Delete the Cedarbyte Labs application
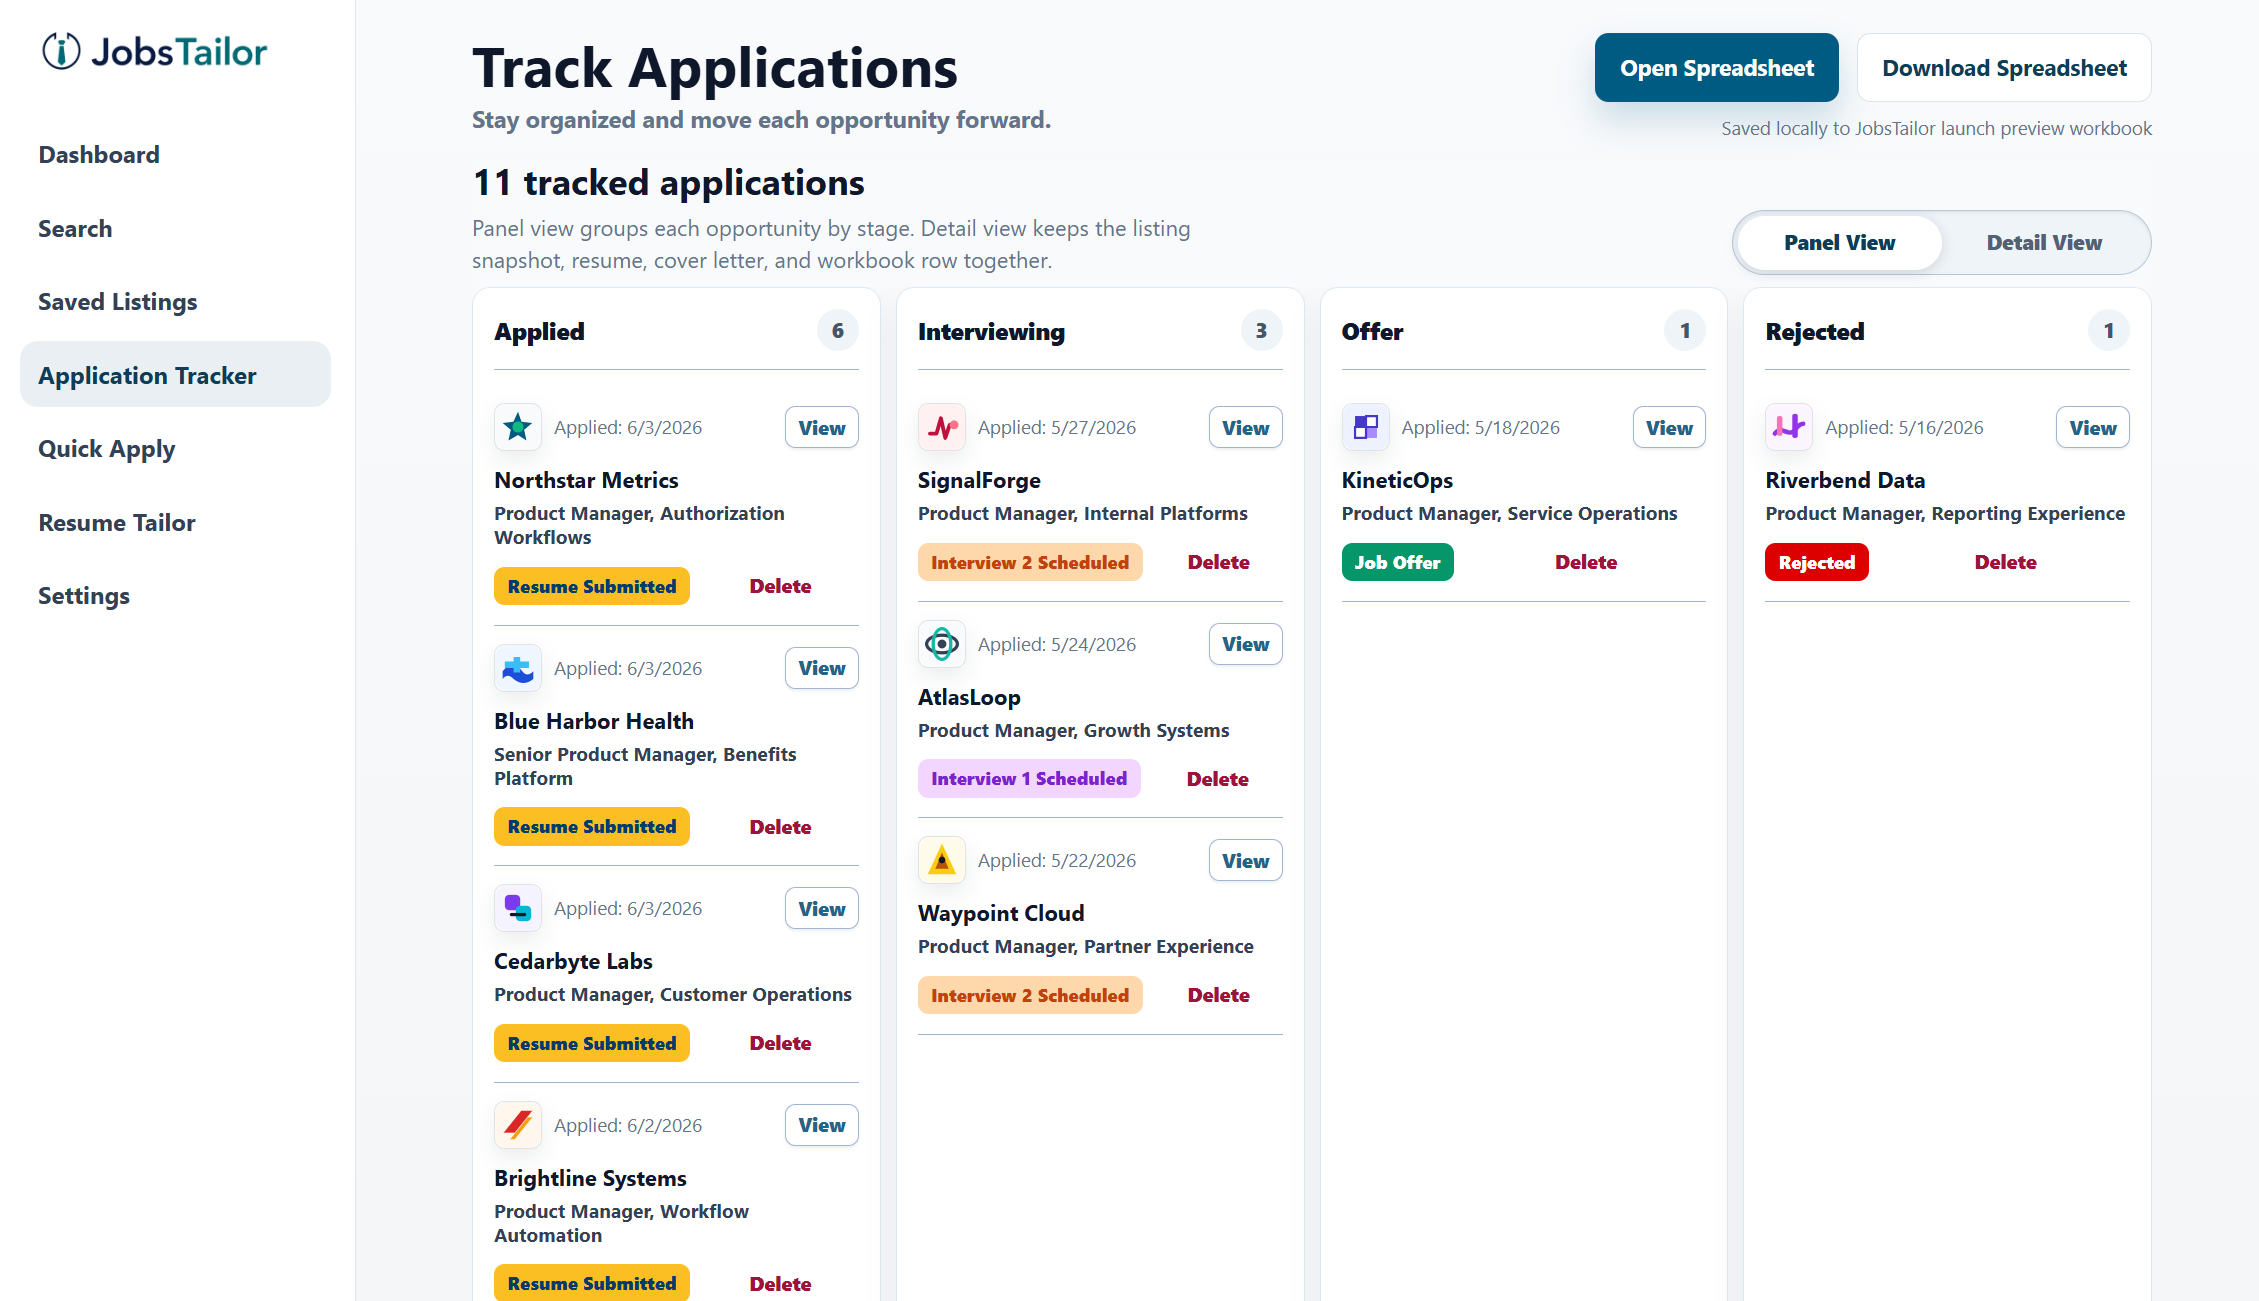2259x1301 pixels. coord(780,1043)
